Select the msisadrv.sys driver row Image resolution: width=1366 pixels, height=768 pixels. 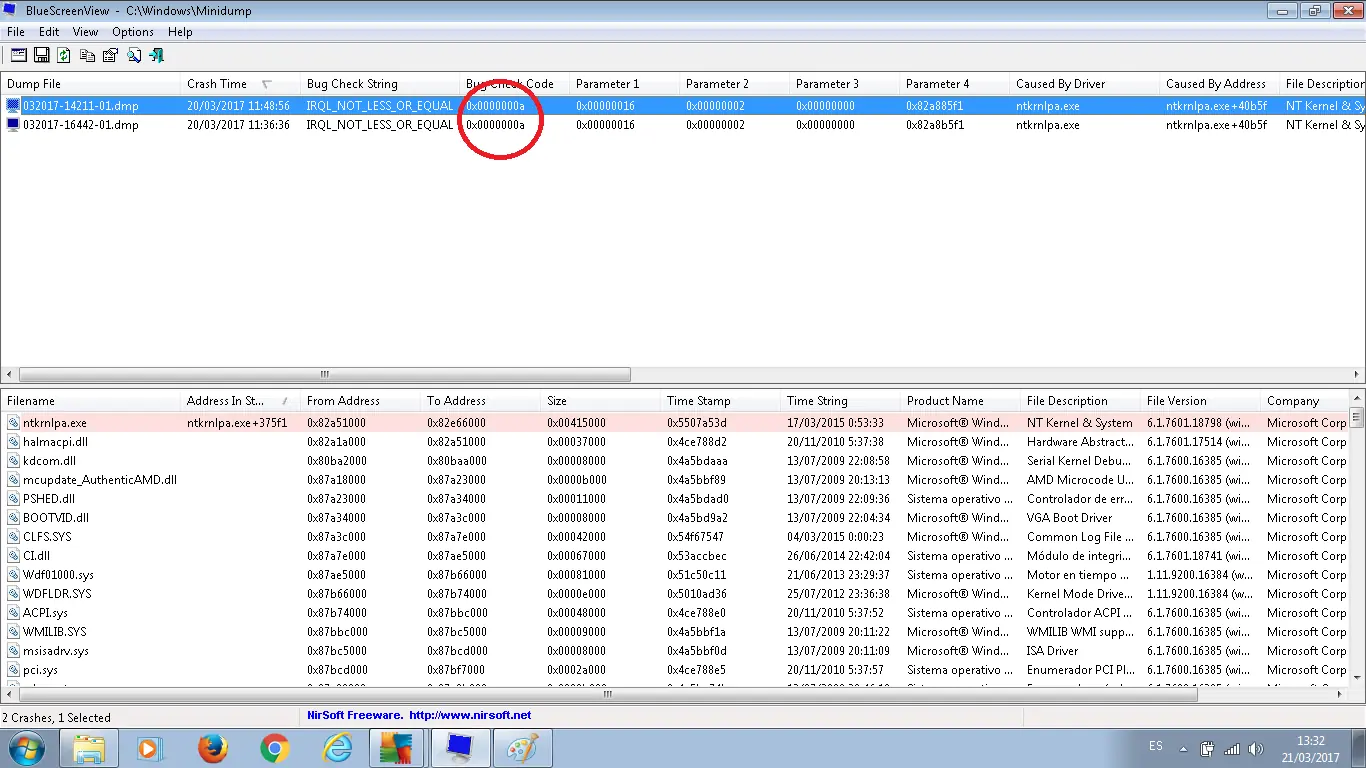pyautogui.click(x=675, y=651)
